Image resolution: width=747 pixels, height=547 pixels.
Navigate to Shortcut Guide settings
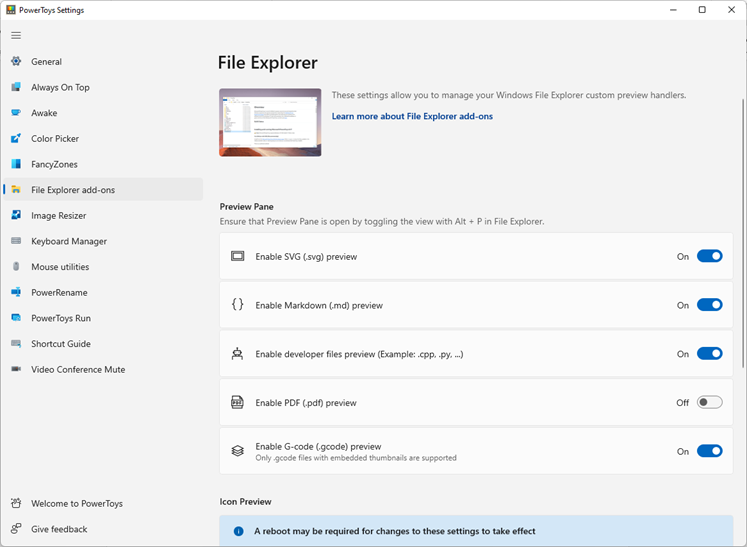click(x=60, y=344)
